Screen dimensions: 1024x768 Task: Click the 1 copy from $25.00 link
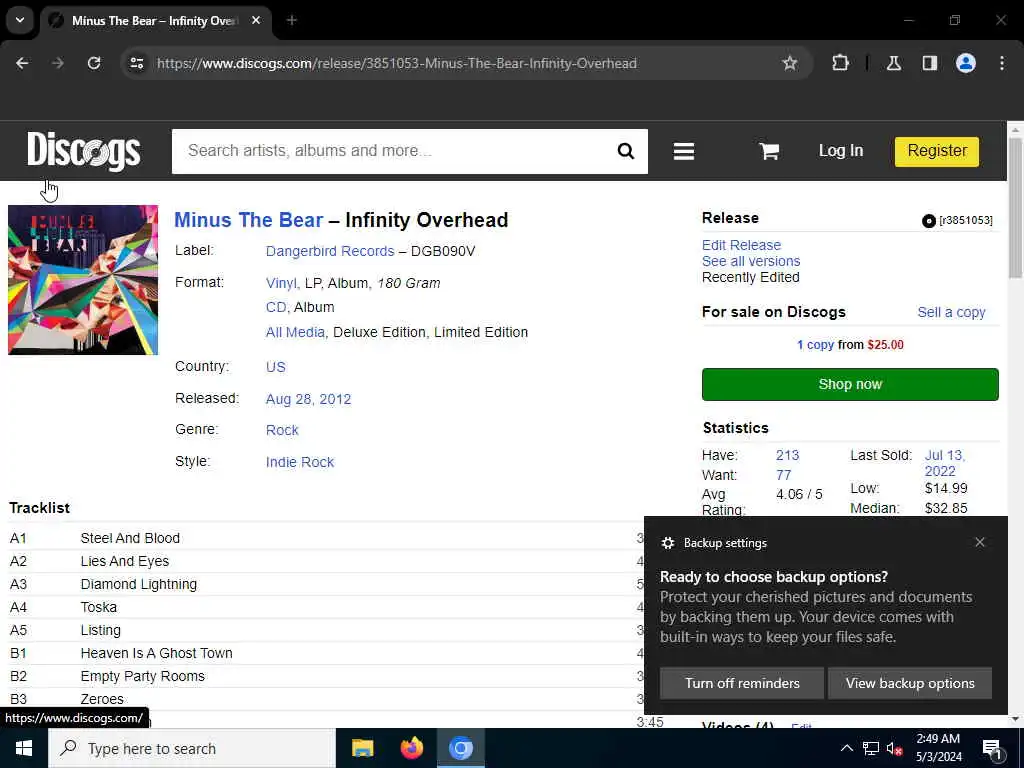pyautogui.click(x=850, y=345)
